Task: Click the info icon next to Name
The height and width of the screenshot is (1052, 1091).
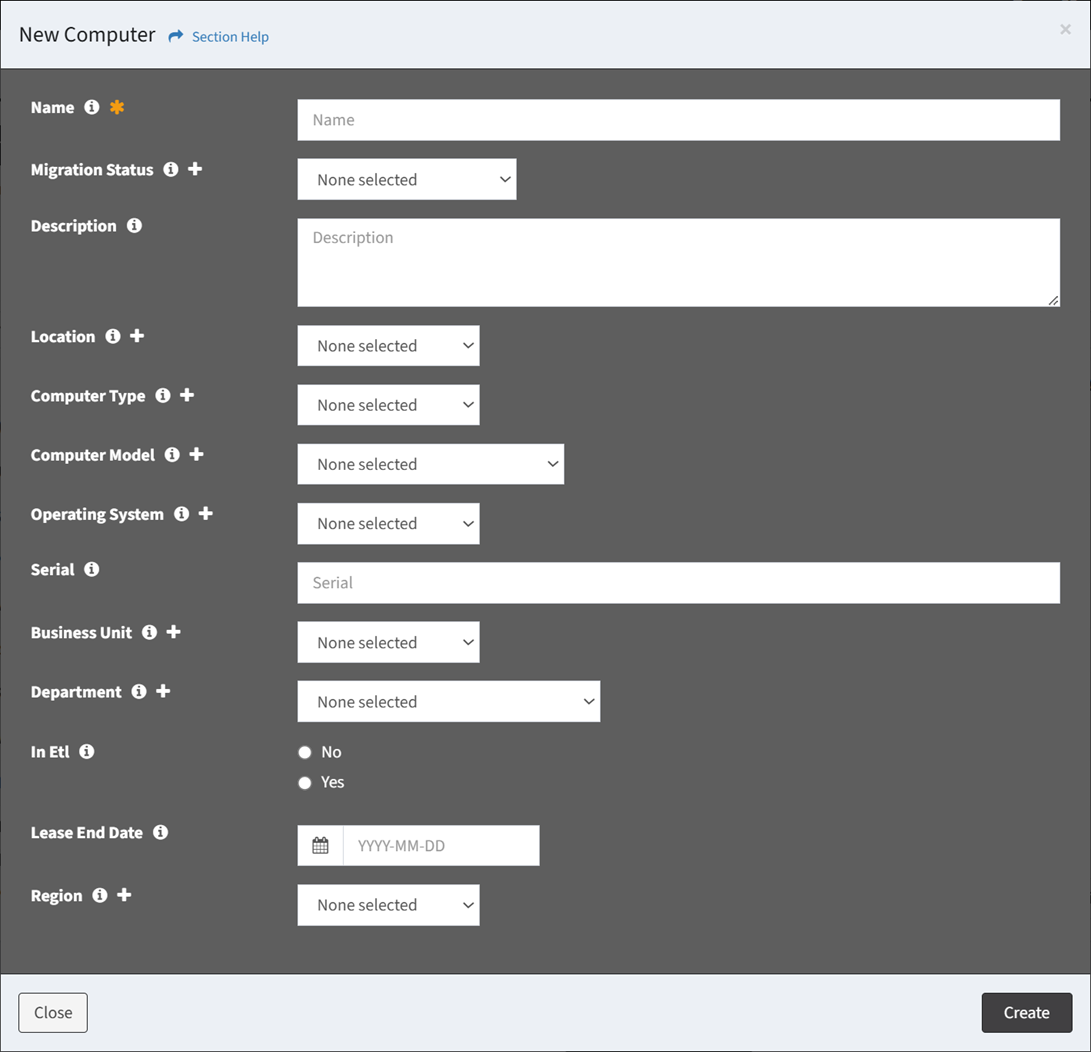Action: pos(92,107)
